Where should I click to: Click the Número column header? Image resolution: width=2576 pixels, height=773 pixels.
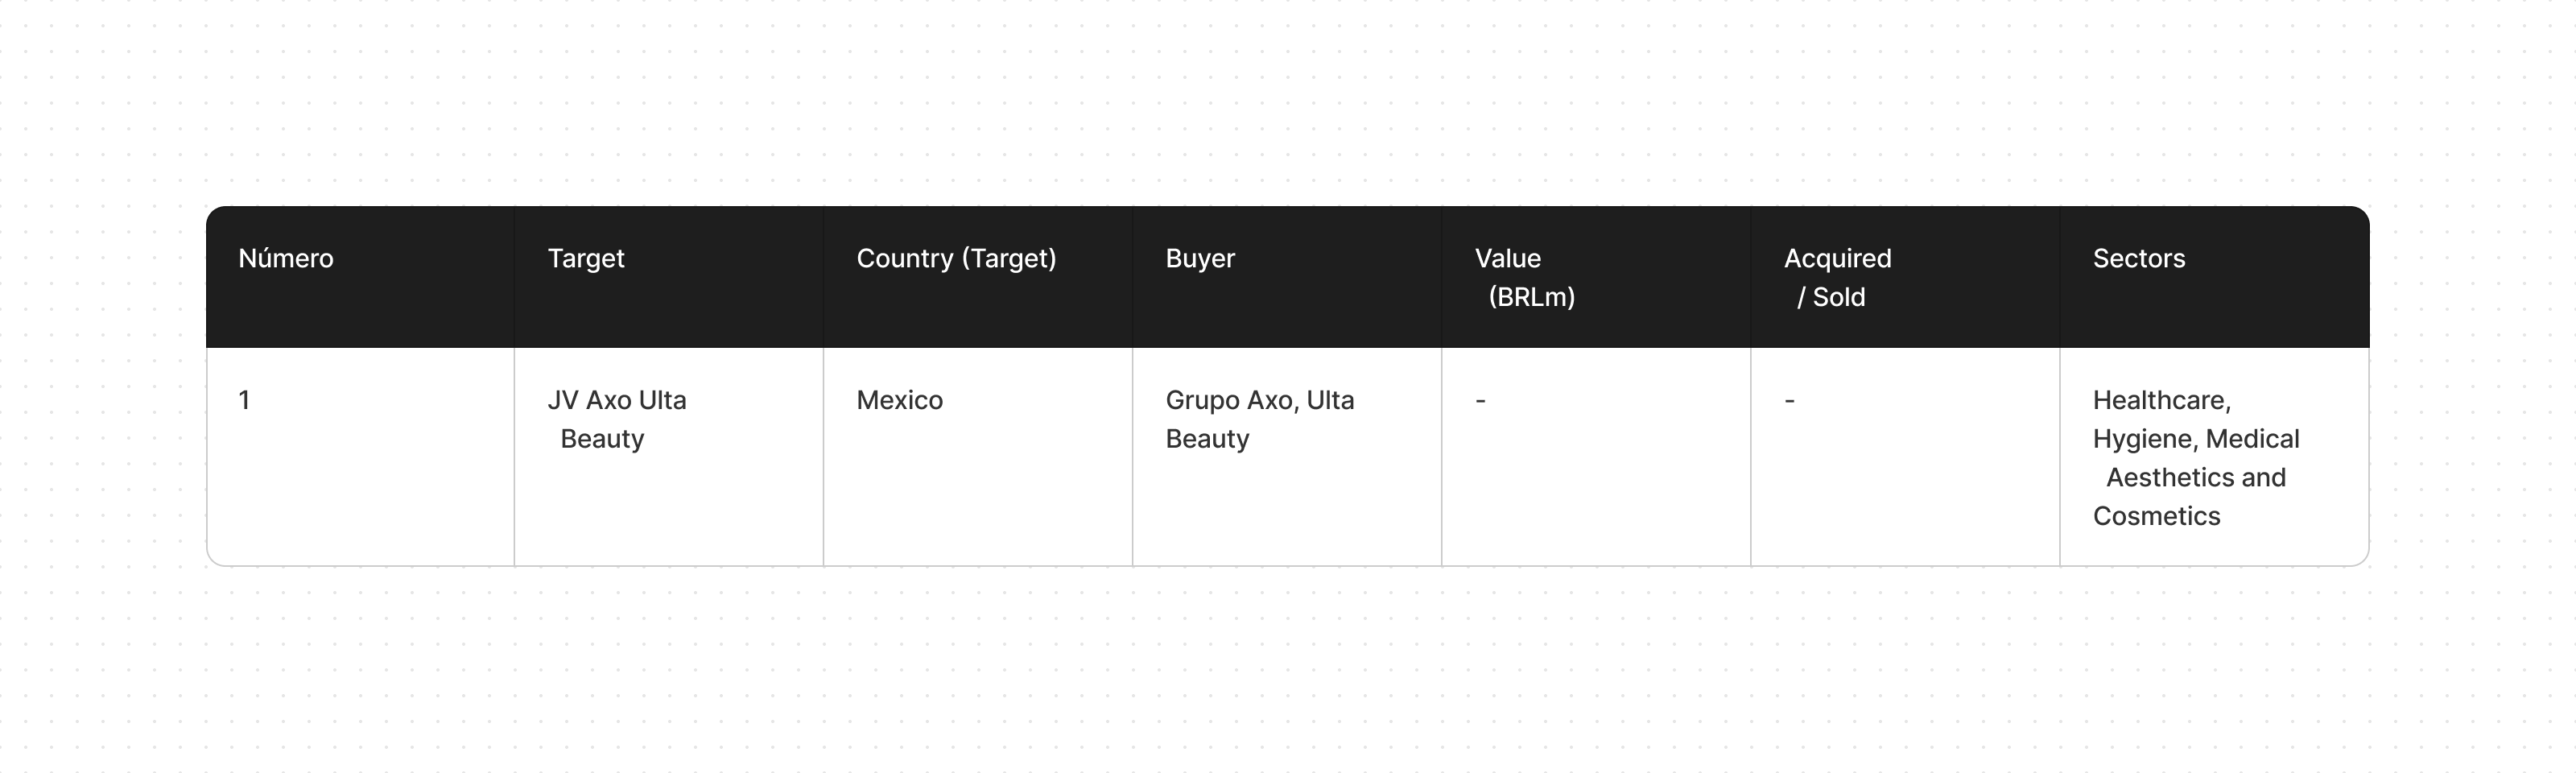point(286,258)
